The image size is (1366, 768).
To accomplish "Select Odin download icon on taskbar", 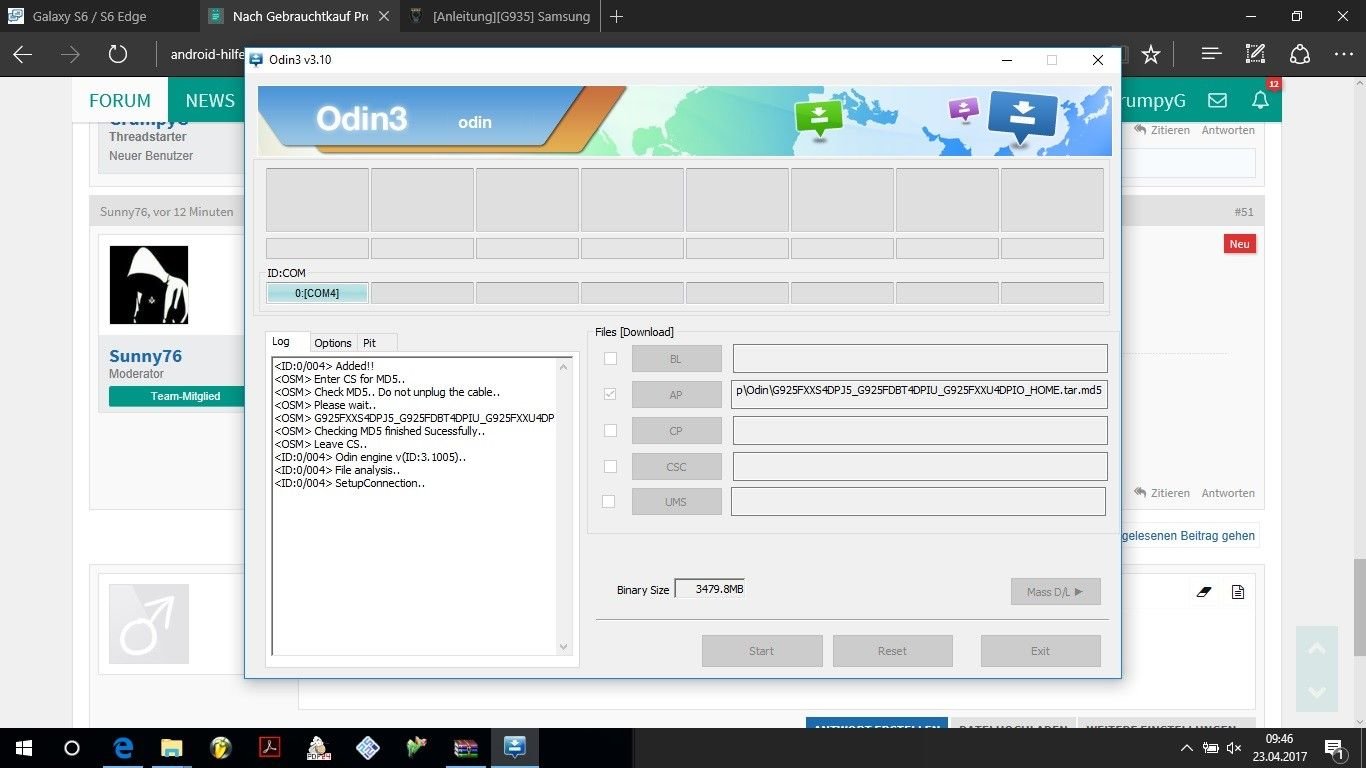I will [x=515, y=748].
